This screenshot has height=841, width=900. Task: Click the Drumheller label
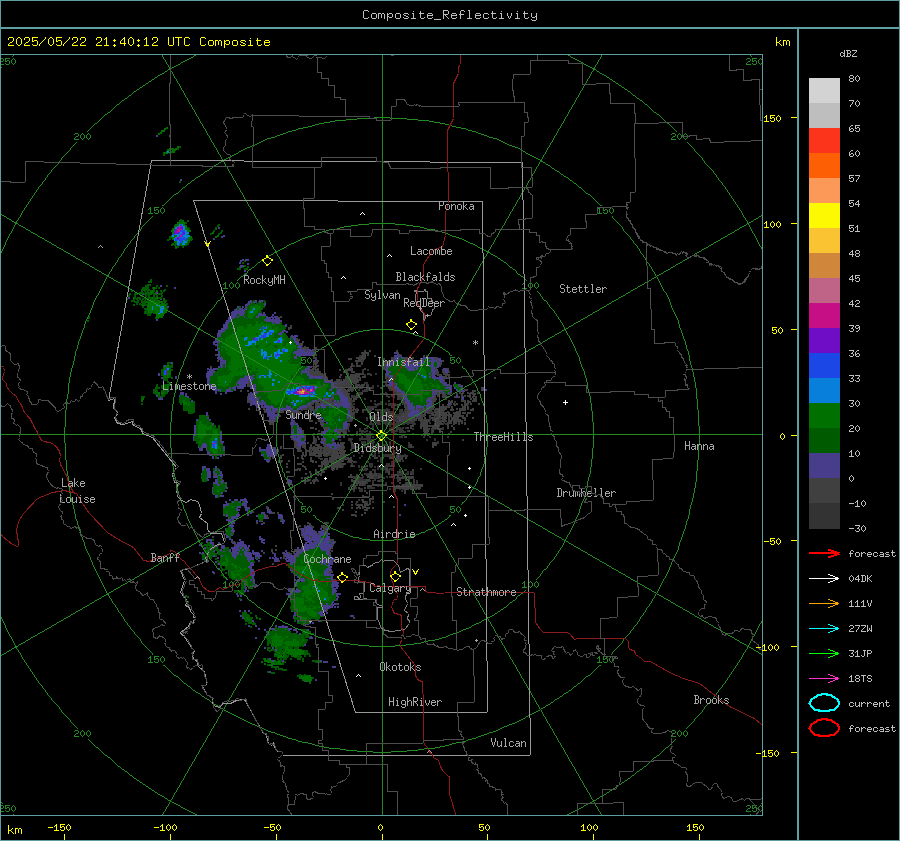click(586, 493)
